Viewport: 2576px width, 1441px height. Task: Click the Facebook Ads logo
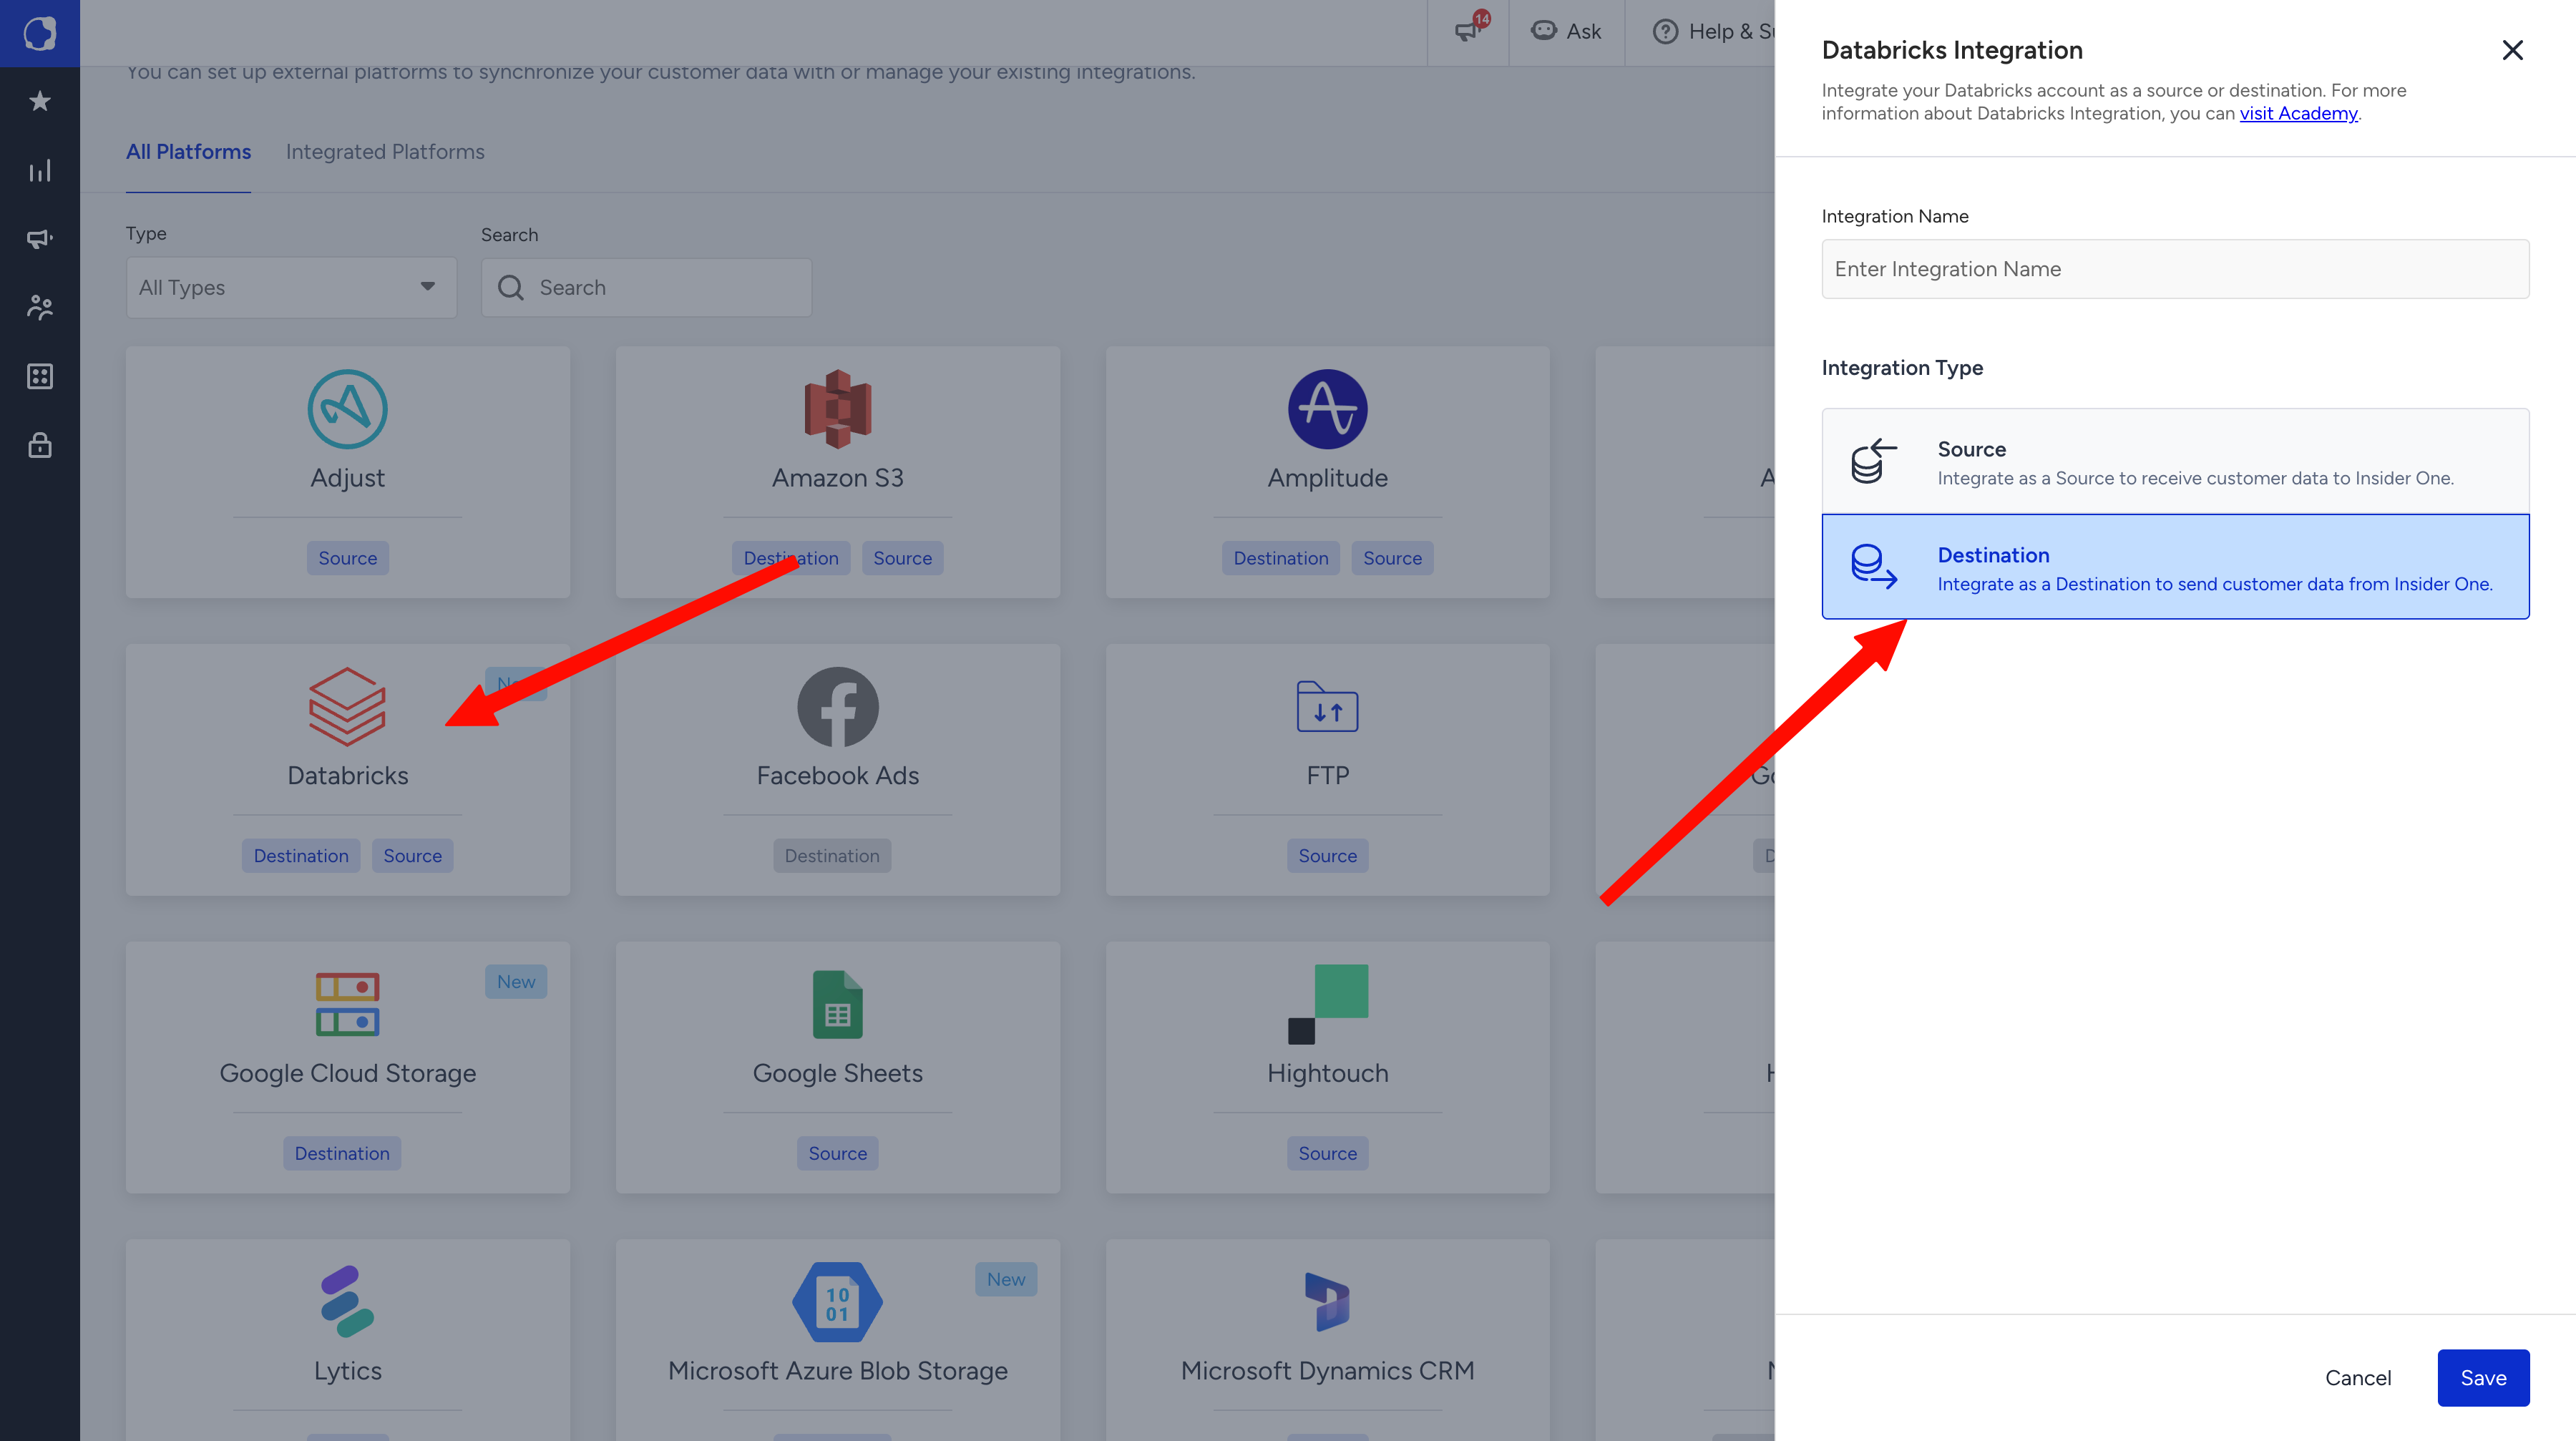[838, 707]
